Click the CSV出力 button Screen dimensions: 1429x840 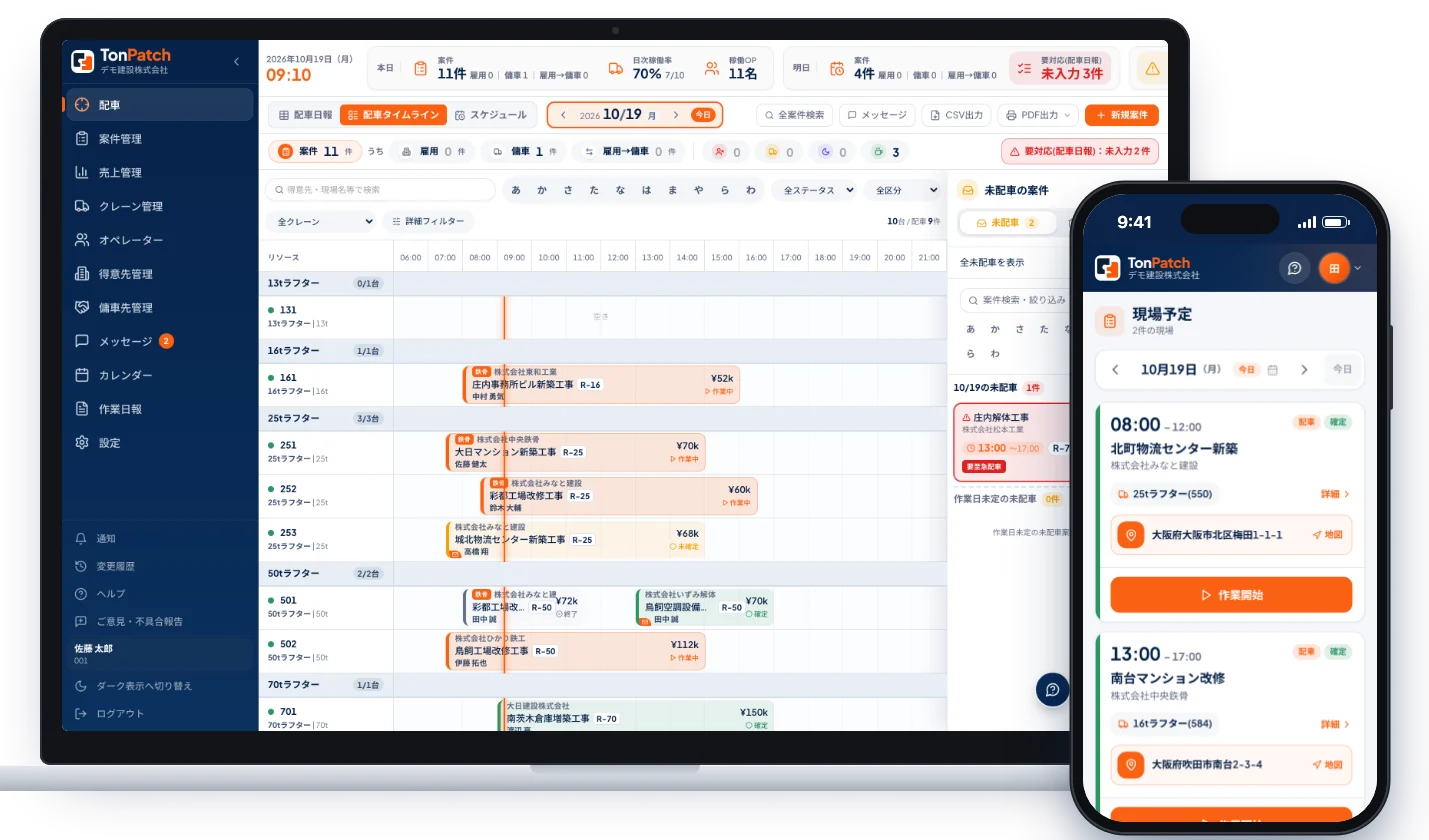point(956,115)
